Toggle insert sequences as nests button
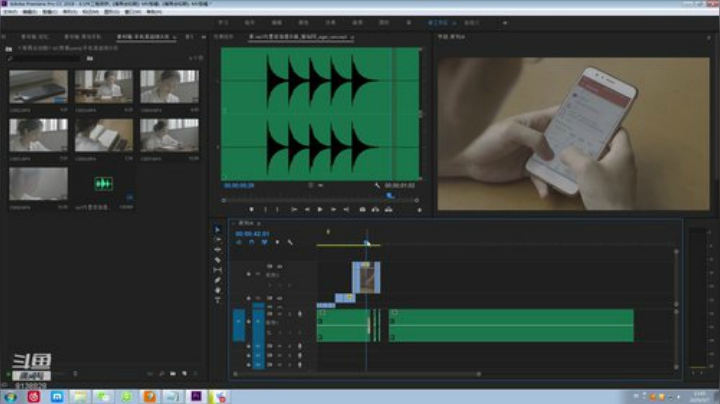This screenshot has height=404, width=720. pyautogui.click(x=239, y=242)
